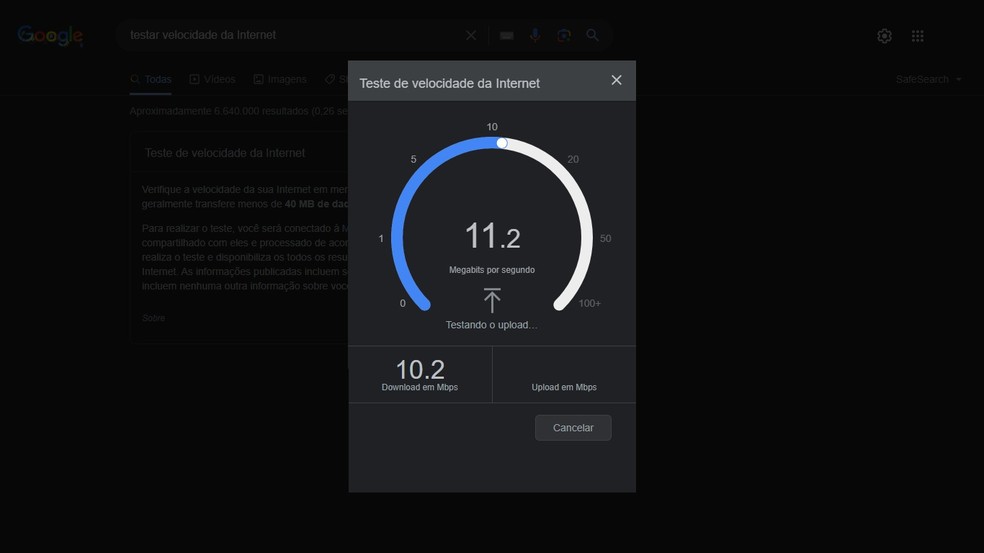Expand the SafeSearch dropdown
Screen dimensions: 984x553
pos(929,79)
